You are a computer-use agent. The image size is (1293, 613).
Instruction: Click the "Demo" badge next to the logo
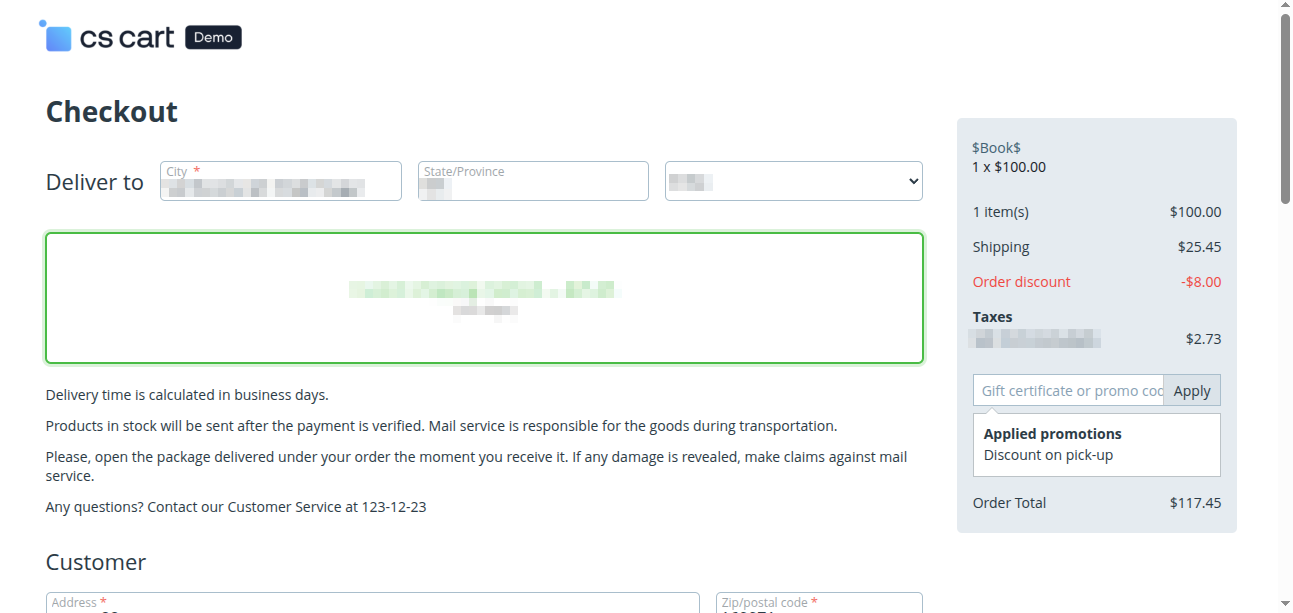pos(212,37)
